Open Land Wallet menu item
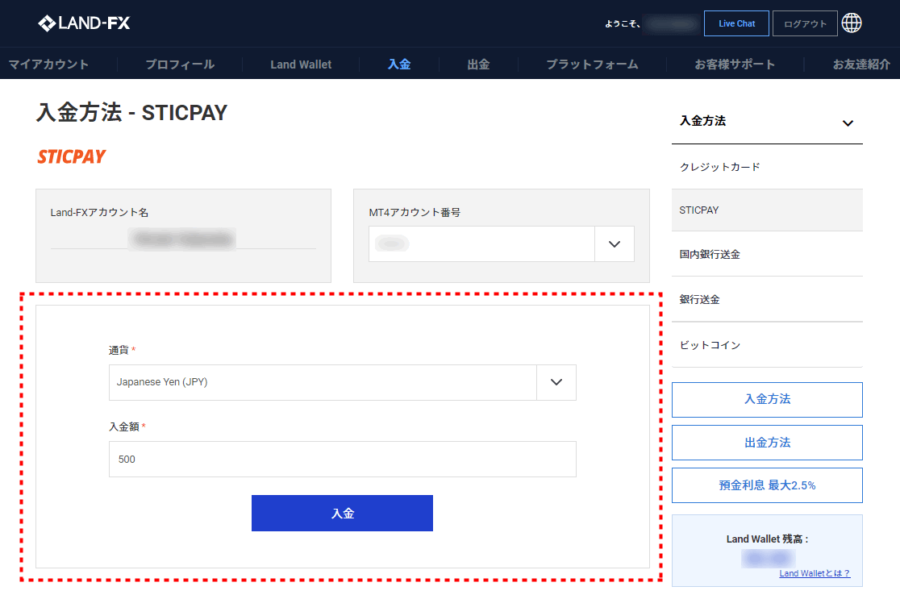 coord(301,64)
